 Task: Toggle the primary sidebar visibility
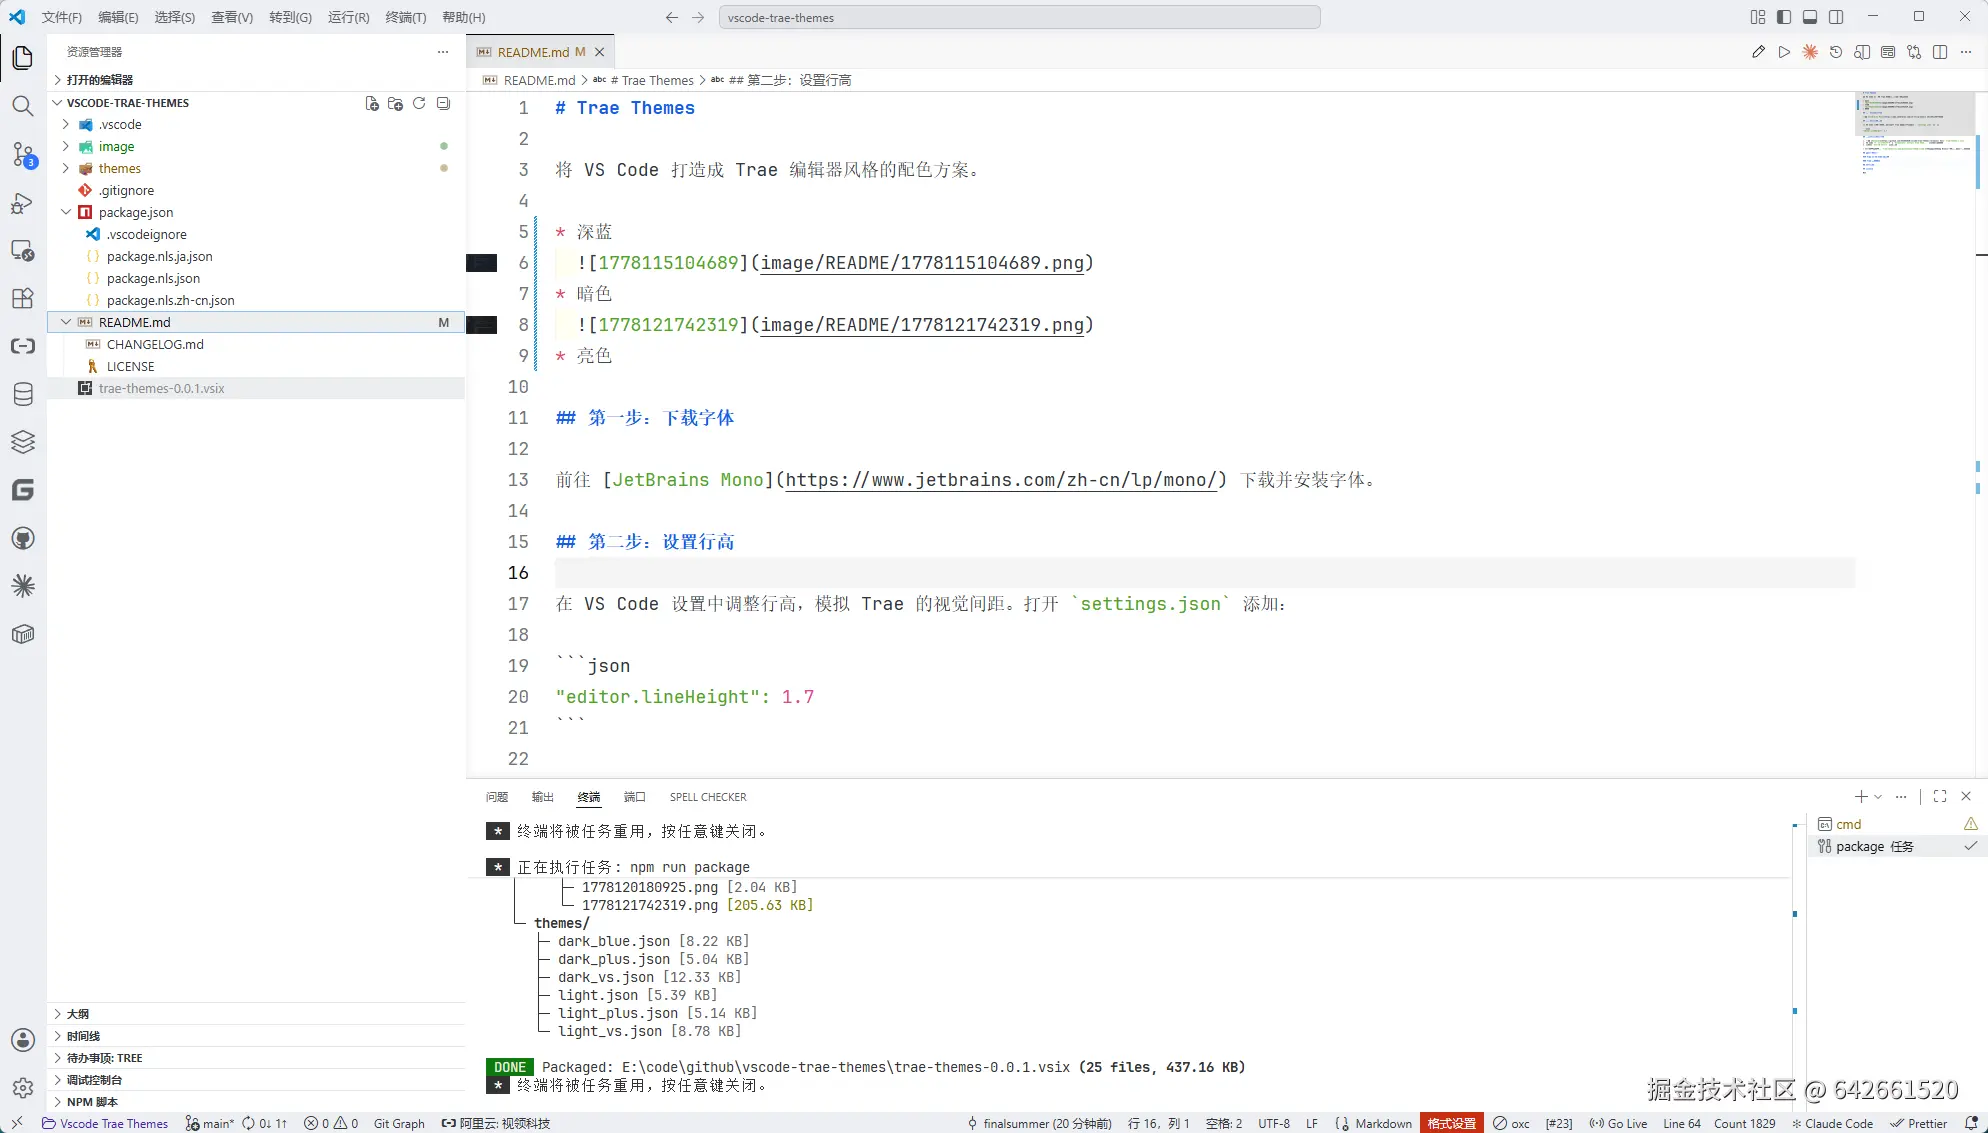1784,17
